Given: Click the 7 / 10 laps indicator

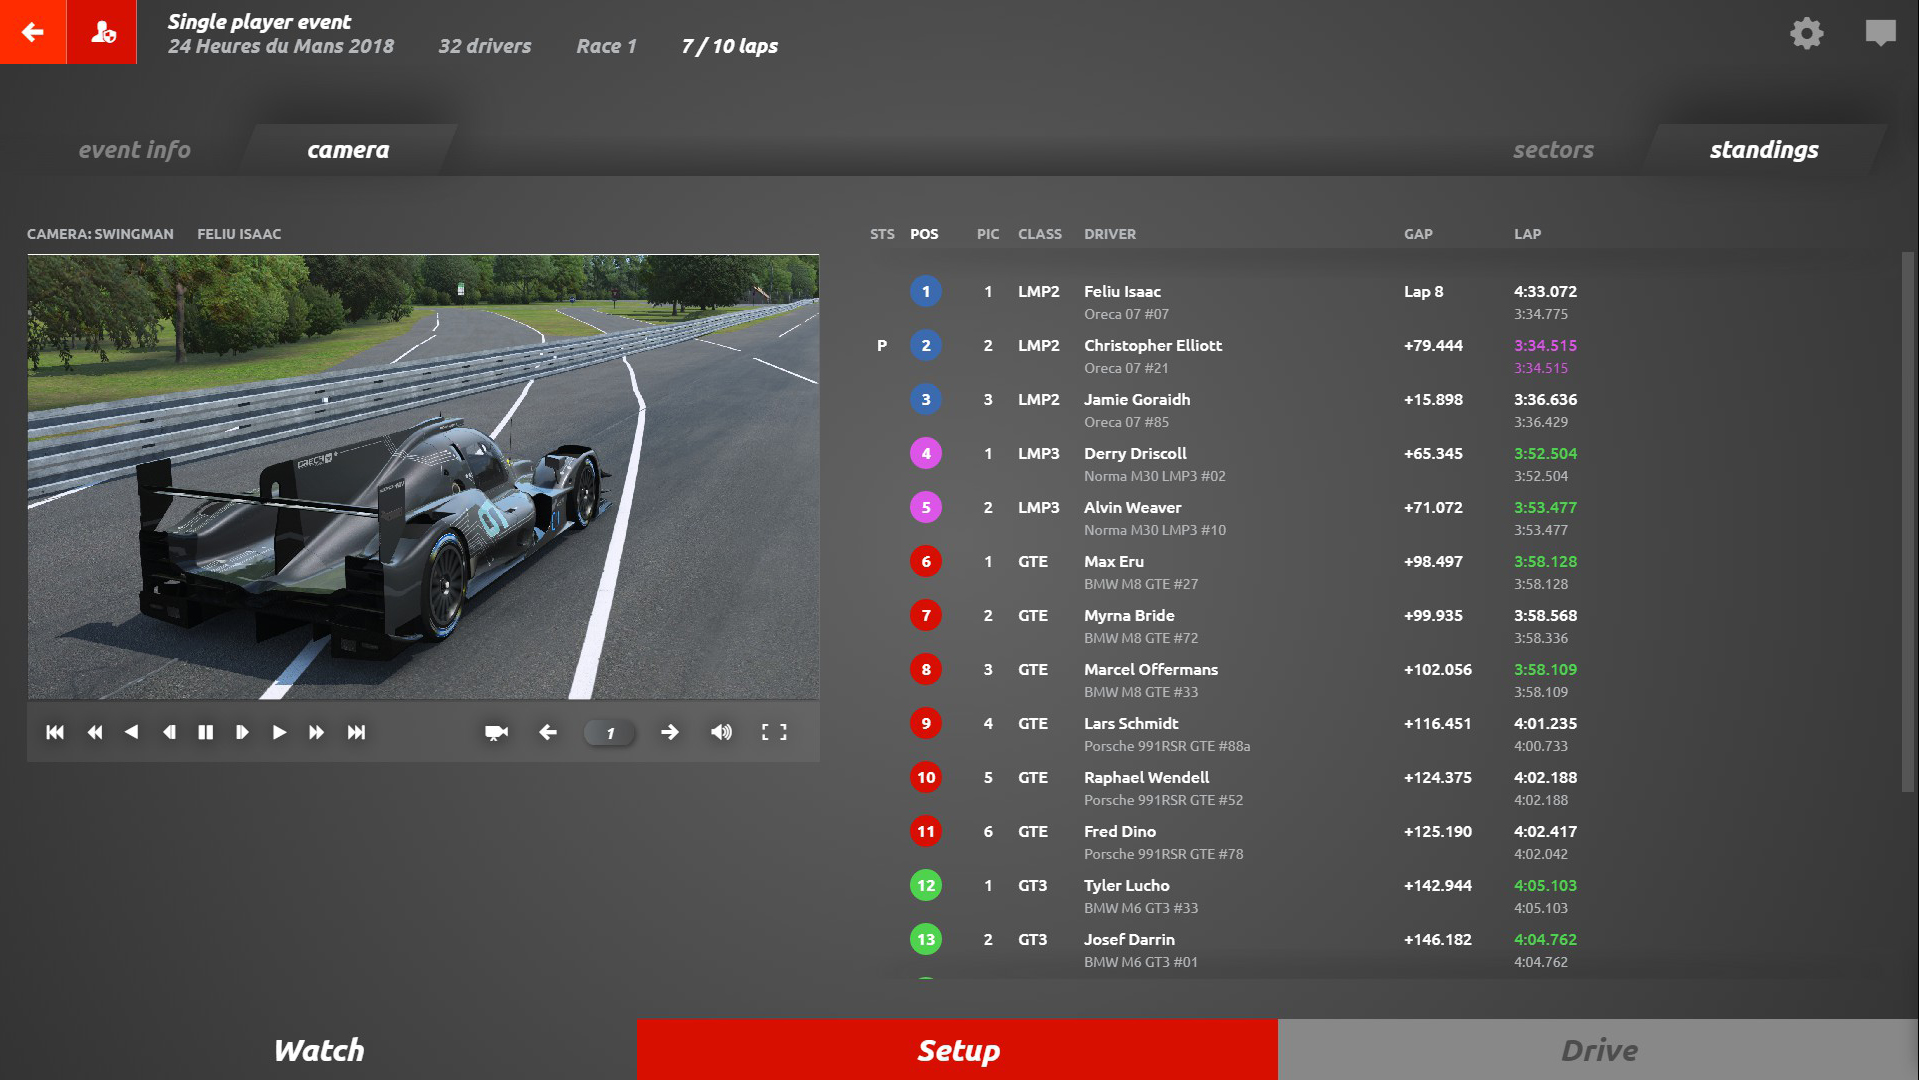Looking at the screenshot, I should (x=729, y=46).
